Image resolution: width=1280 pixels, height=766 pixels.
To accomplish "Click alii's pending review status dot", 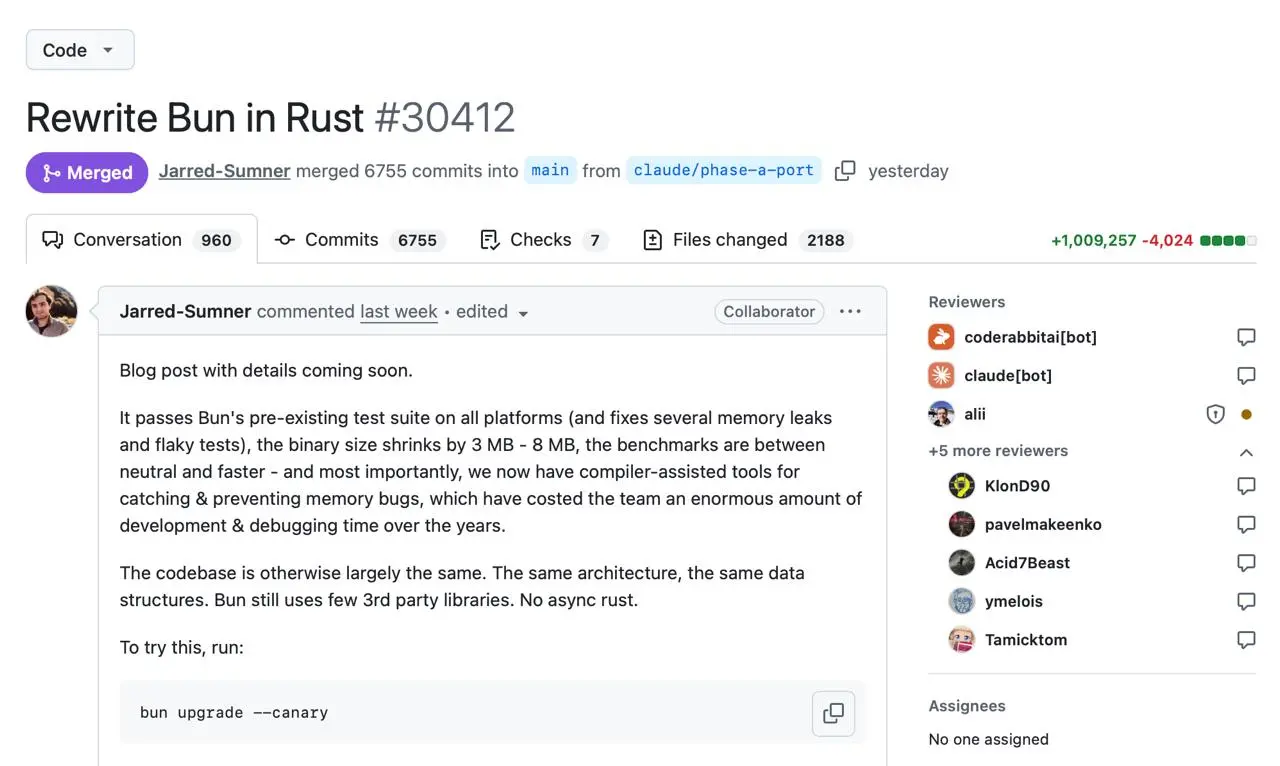I will [x=1246, y=414].
